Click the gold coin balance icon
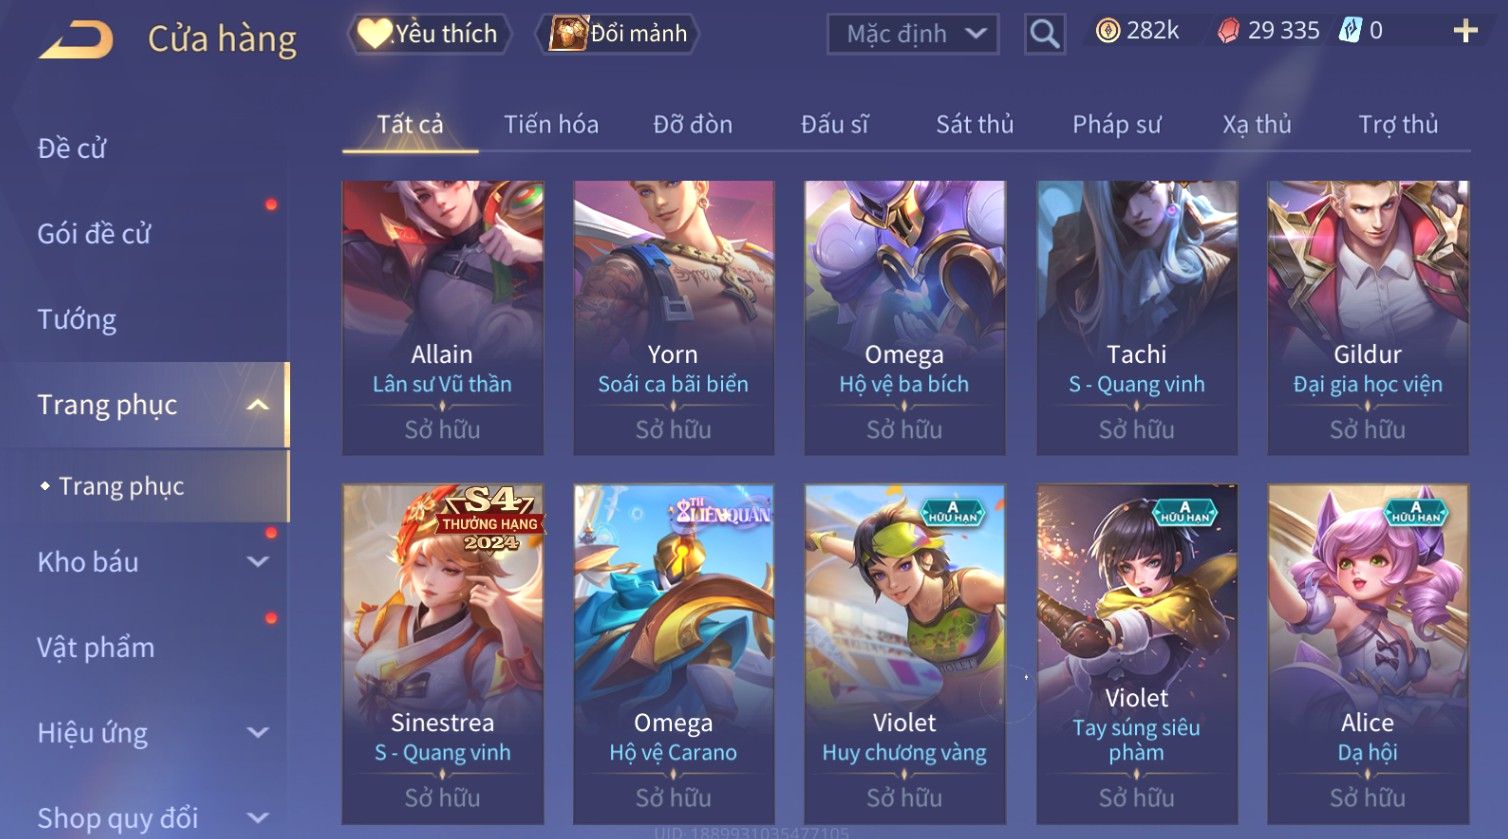Image resolution: width=1508 pixels, height=839 pixels. 1108,31
